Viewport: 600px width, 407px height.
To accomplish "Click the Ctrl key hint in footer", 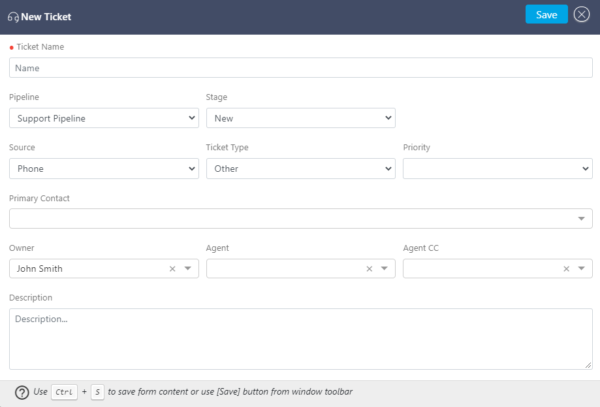I will coord(64,392).
